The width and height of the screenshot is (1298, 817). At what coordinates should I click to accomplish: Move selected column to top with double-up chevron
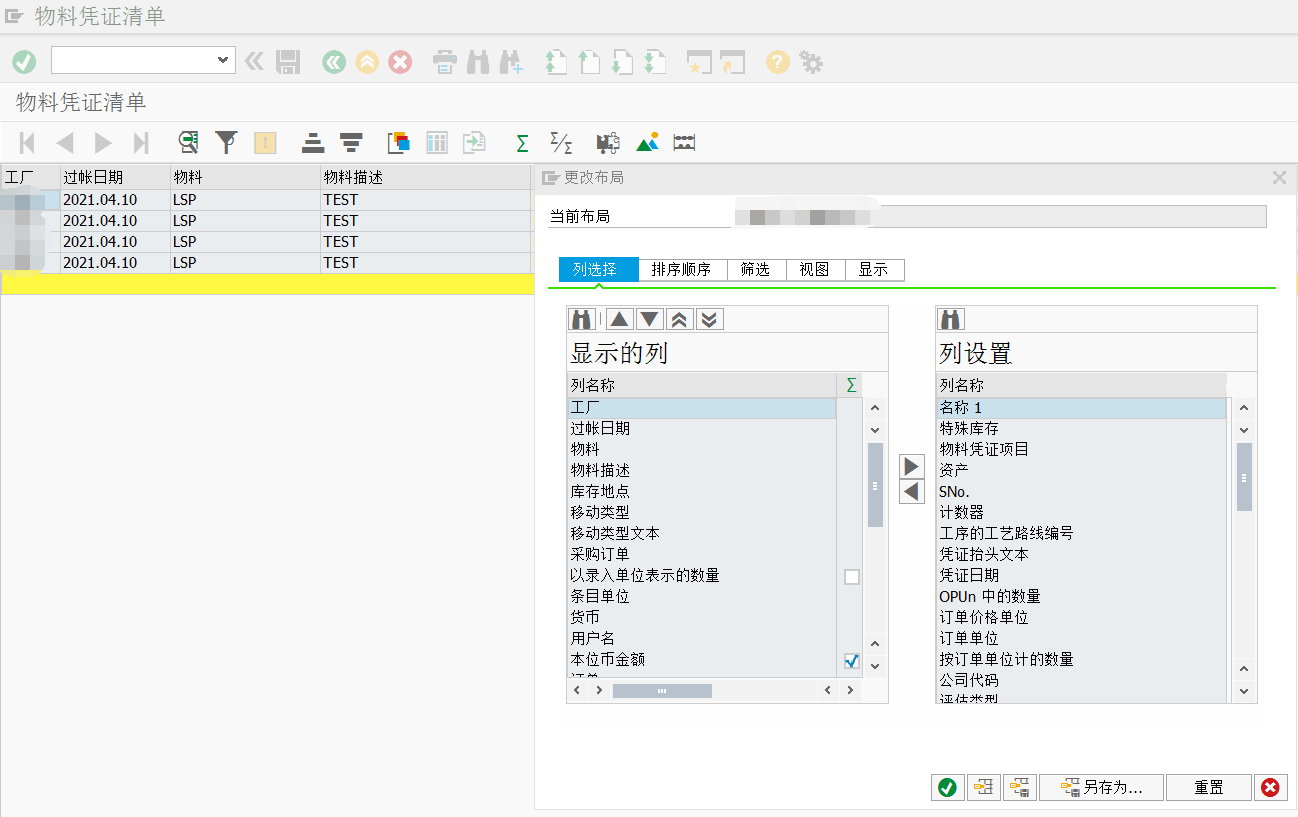pos(681,318)
